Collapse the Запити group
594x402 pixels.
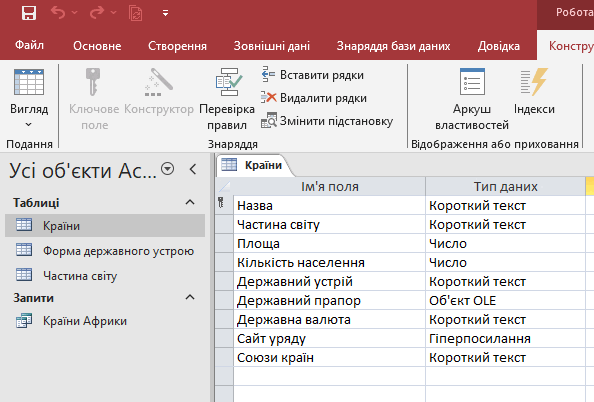click(x=190, y=297)
